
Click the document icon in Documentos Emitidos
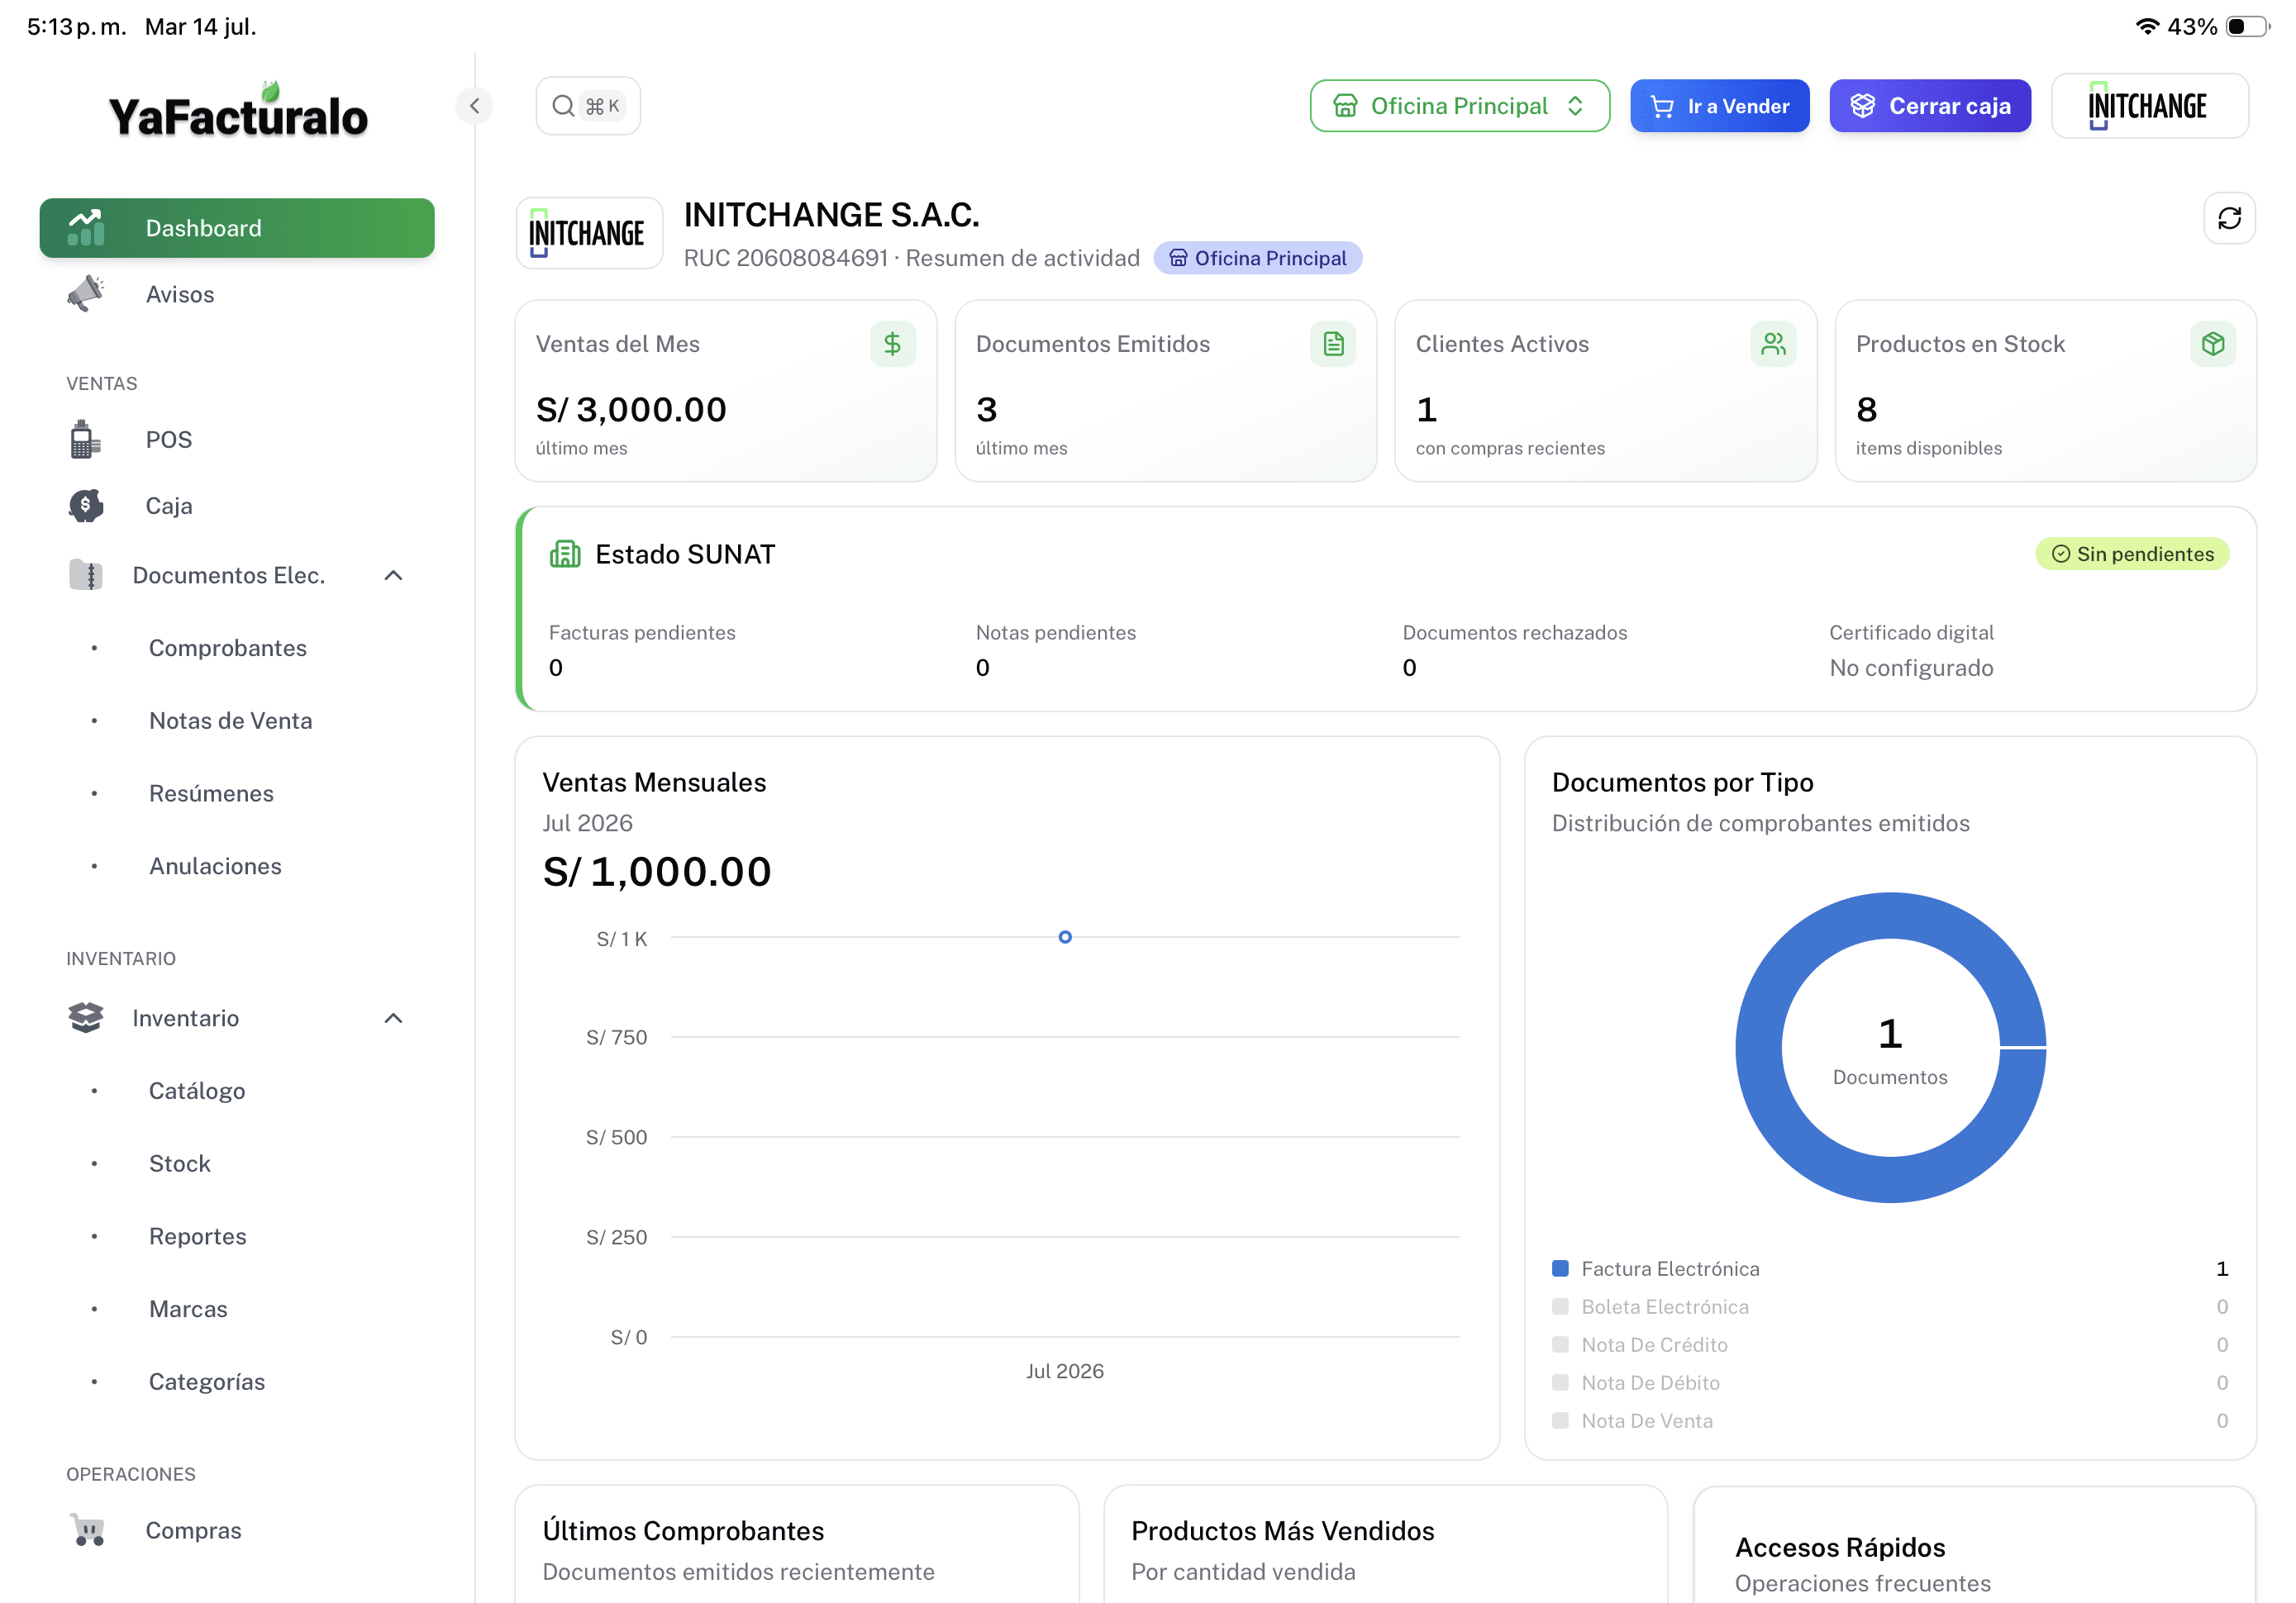pos(1333,344)
